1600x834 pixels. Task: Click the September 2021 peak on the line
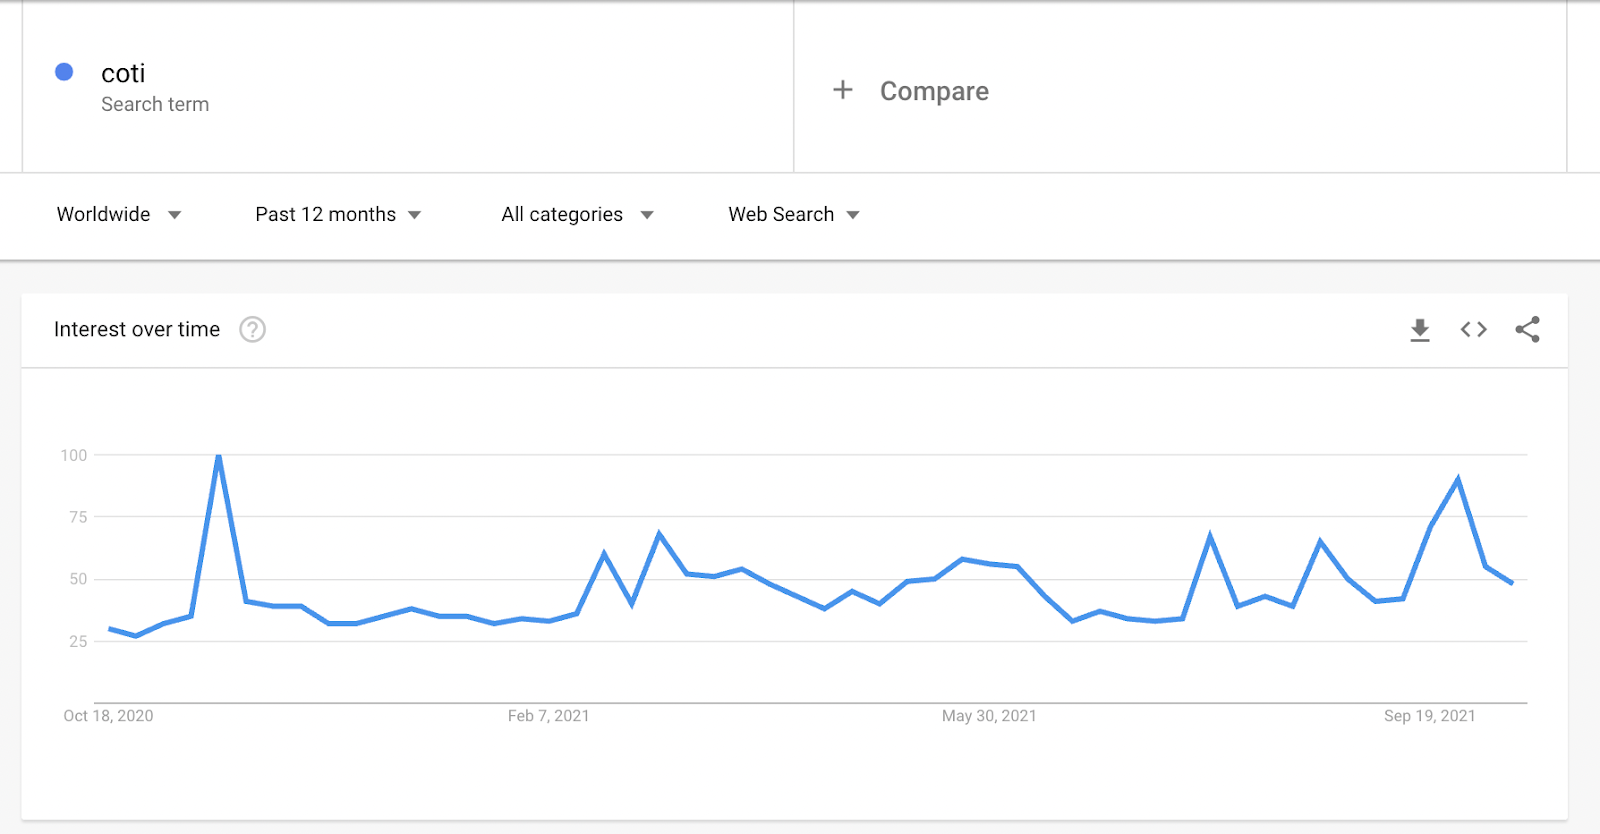[x=1458, y=480]
